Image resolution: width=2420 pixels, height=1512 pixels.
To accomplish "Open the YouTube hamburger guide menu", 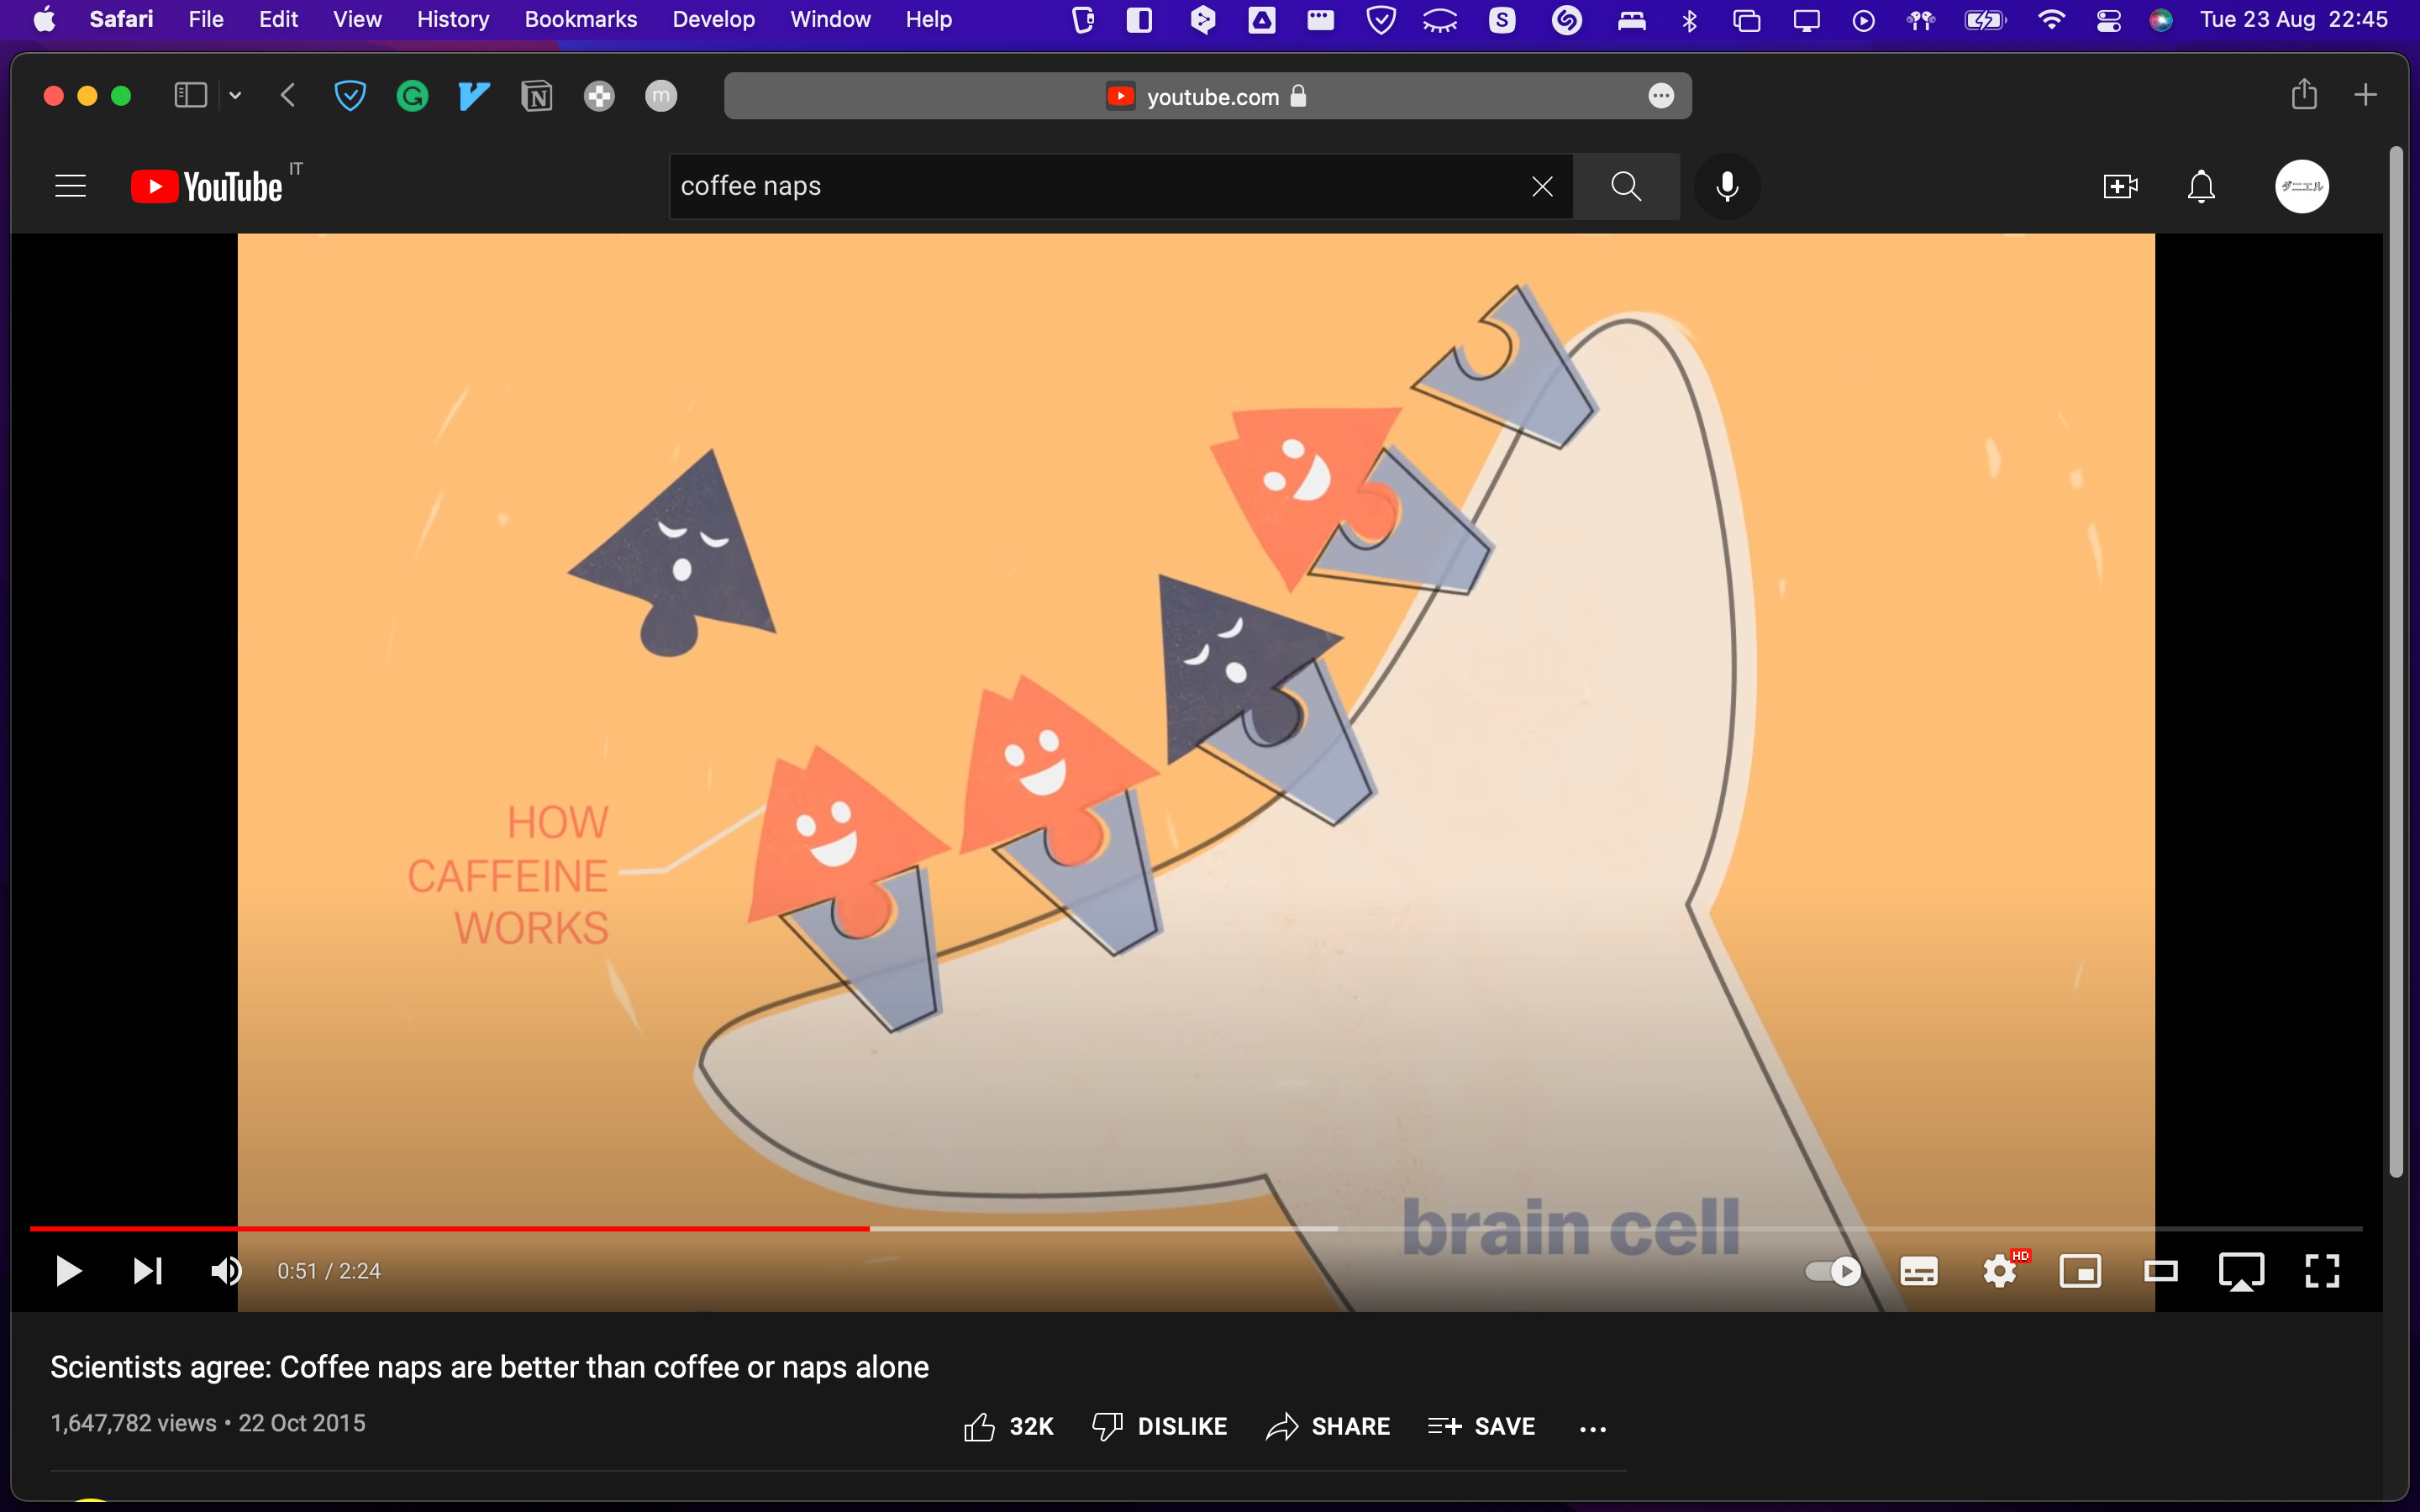I will (70, 186).
